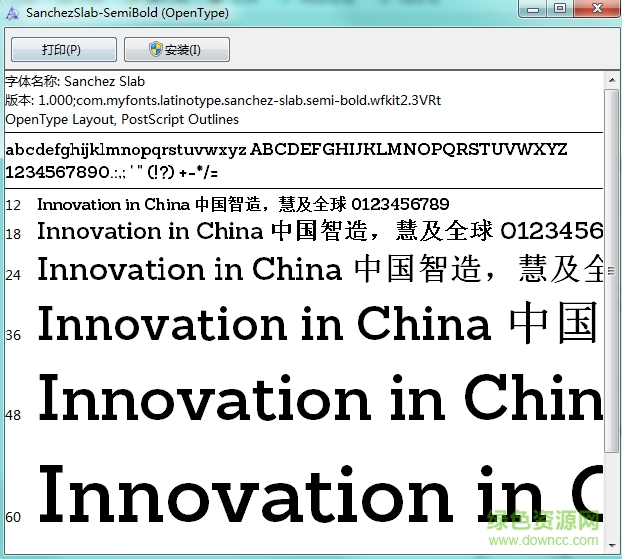The width and height of the screenshot is (622, 559).
Task: Click the size 36 sample text line
Action: tap(317, 323)
